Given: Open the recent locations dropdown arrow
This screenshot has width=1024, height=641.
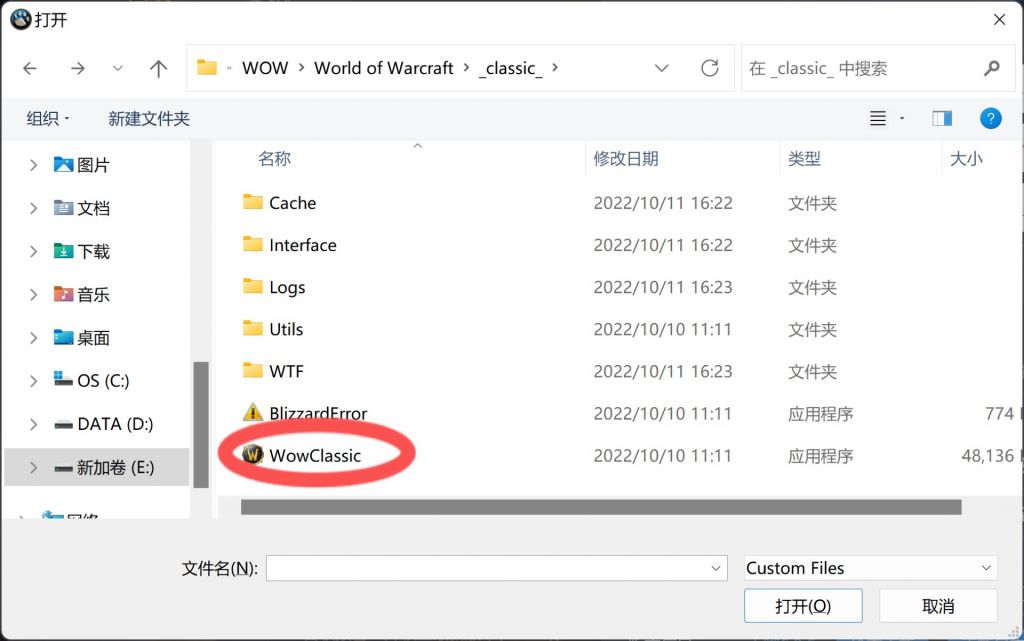Looking at the screenshot, I should (118, 69).
